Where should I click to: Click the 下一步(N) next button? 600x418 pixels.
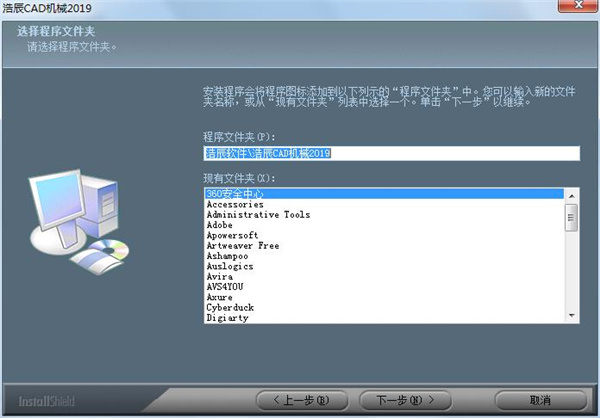[406, 400]
